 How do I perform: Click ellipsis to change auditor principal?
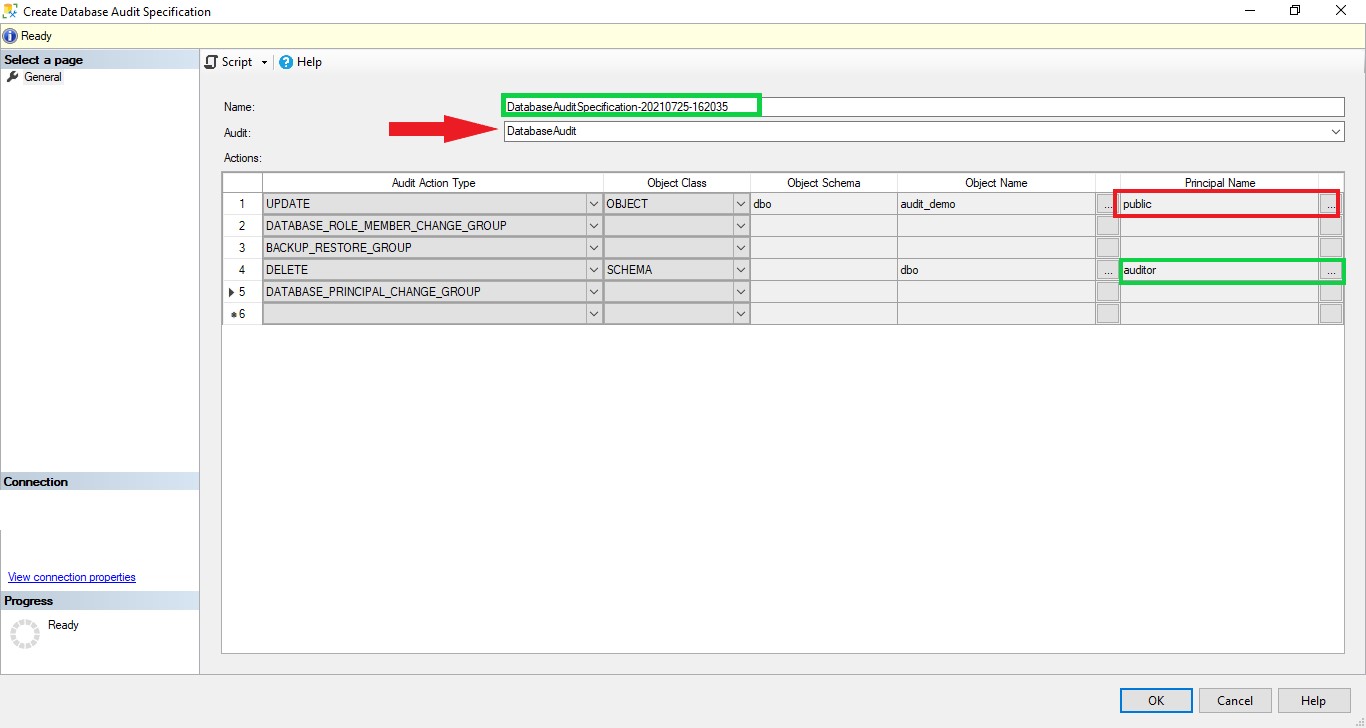click(1332, 269)
